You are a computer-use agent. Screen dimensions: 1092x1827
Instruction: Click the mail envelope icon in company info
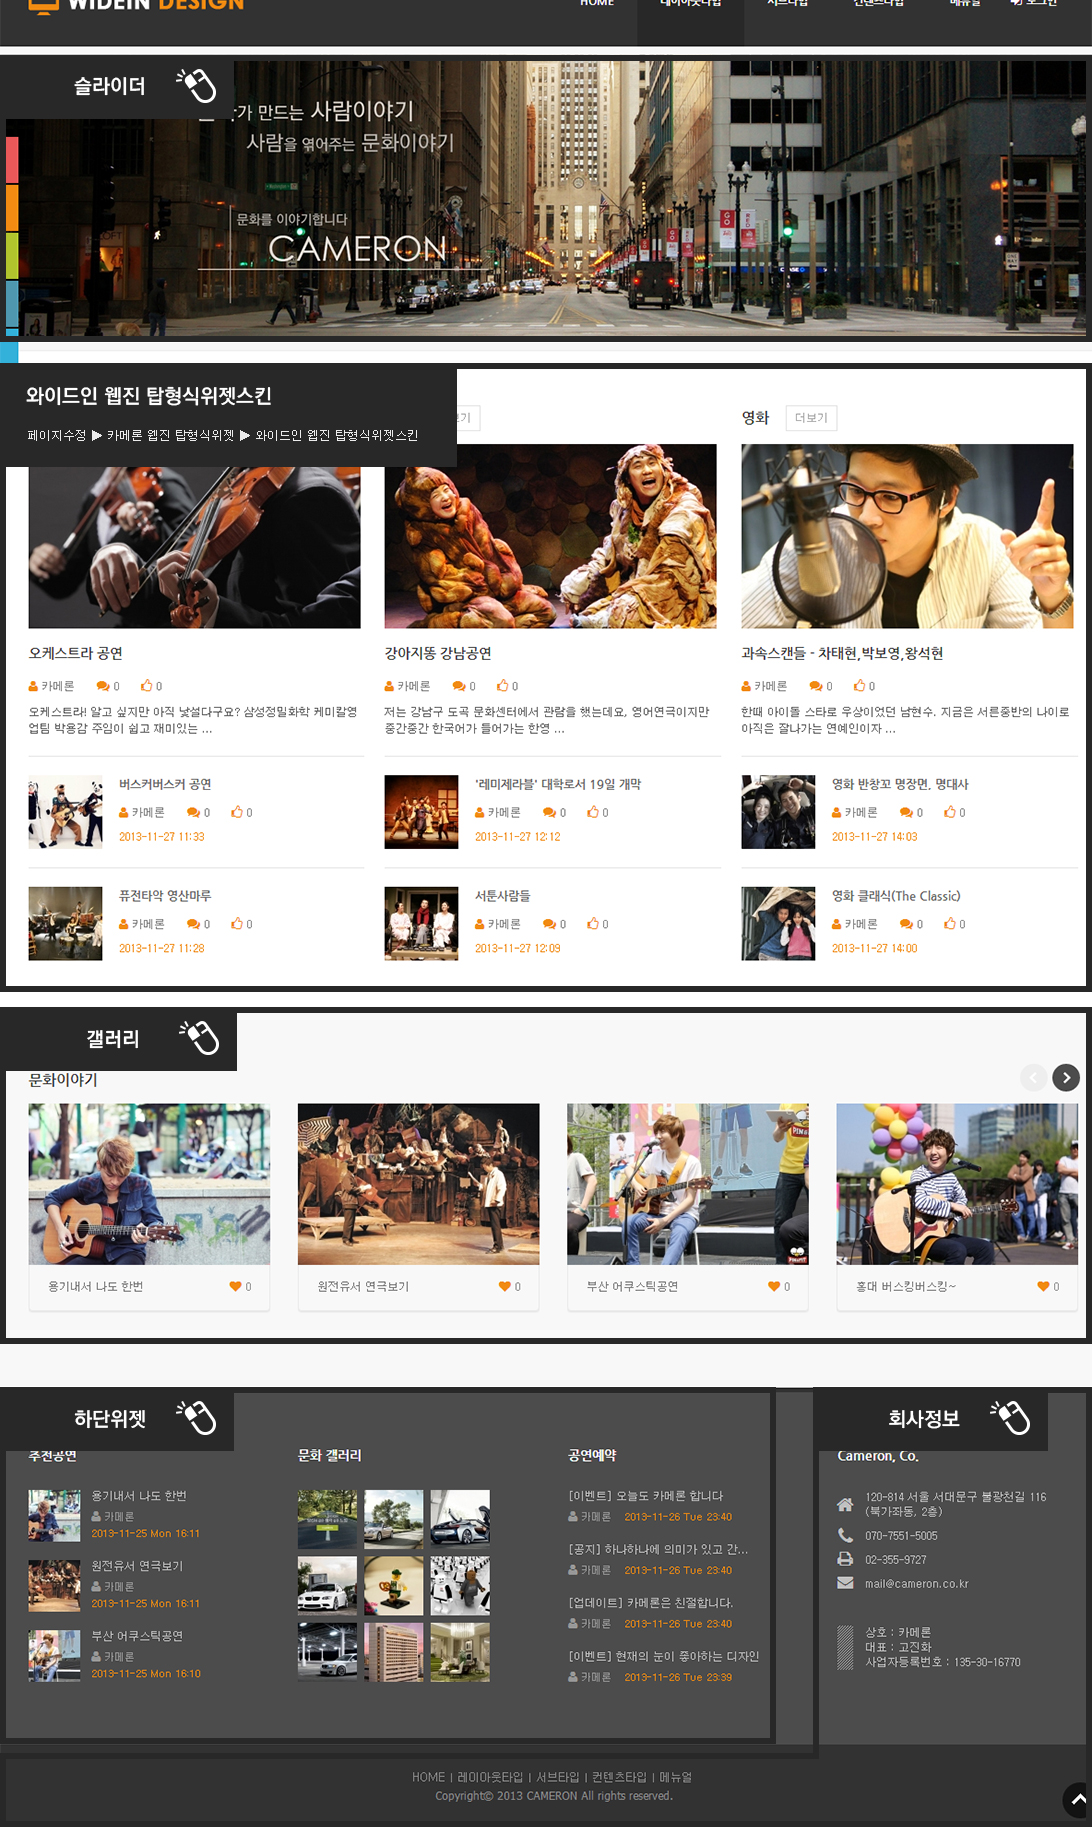click(x=845, y=1583)
